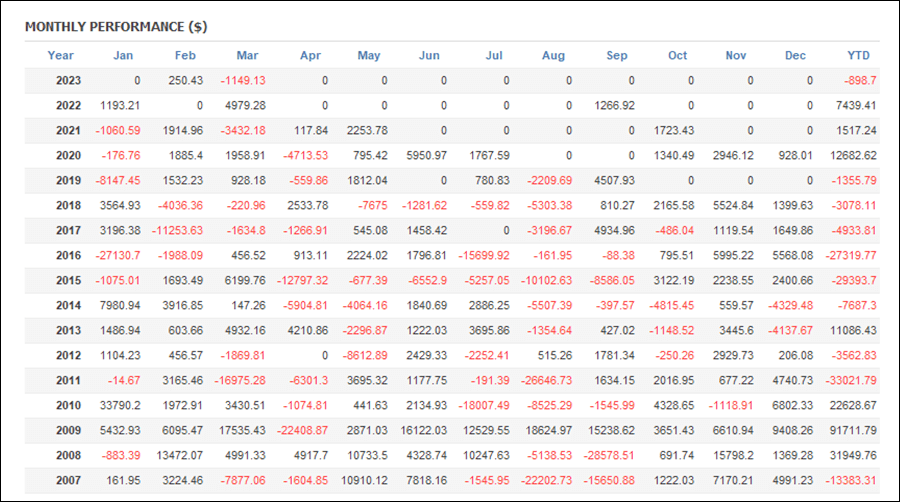Select the Mar column header

[x=247, y=55]
